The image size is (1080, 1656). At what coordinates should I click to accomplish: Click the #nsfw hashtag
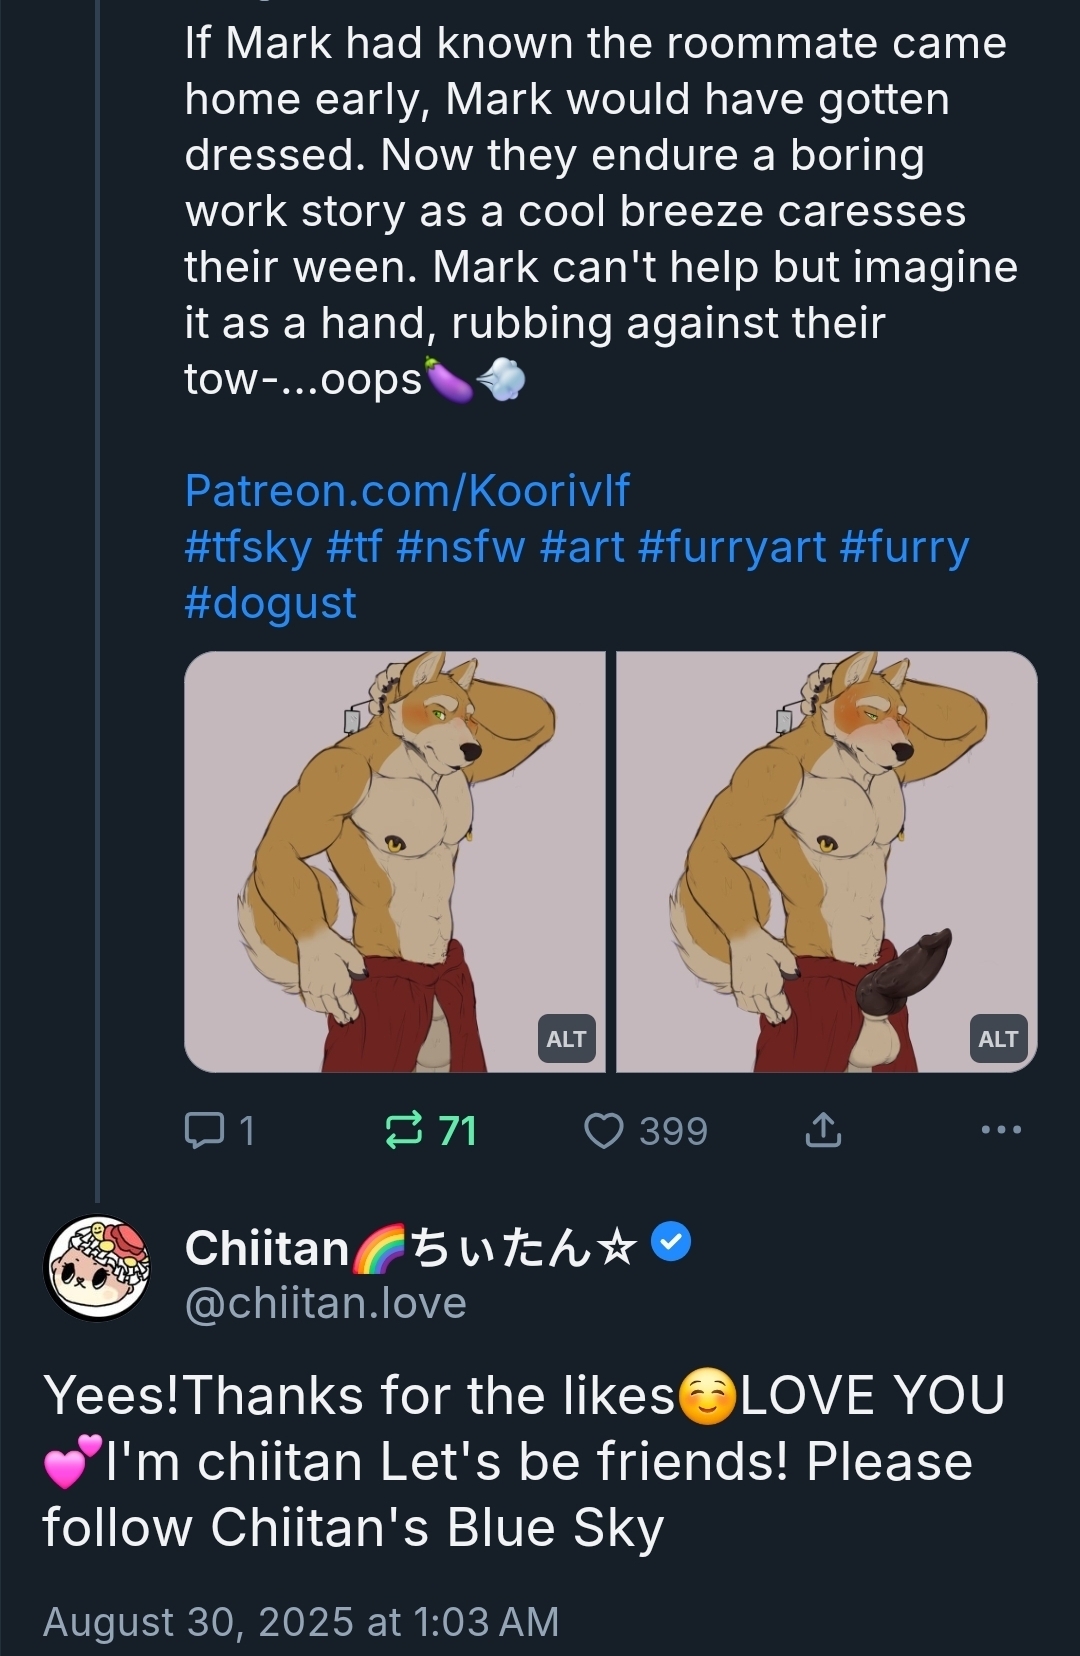point(460,547)
